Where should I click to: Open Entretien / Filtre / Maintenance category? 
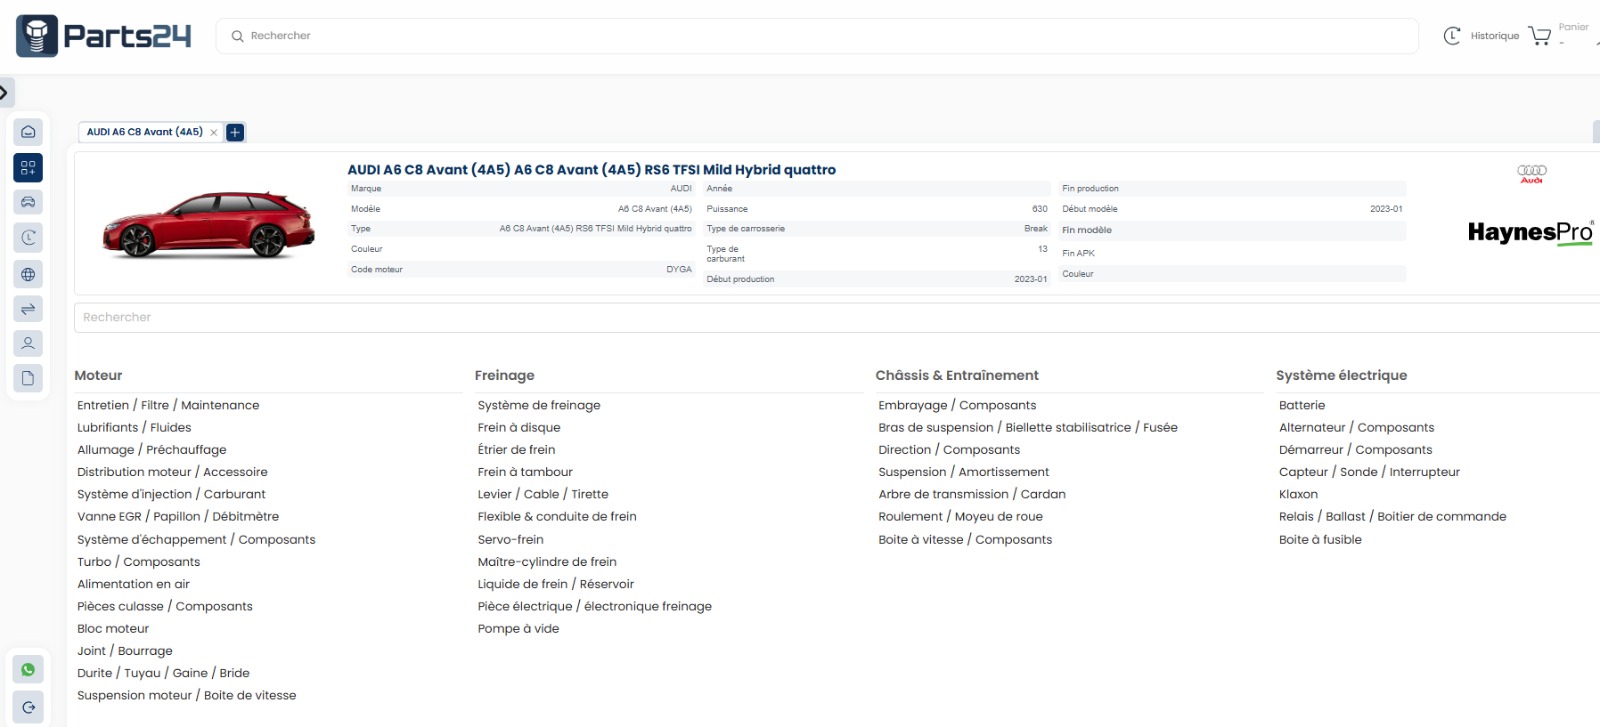coord(168,405)
